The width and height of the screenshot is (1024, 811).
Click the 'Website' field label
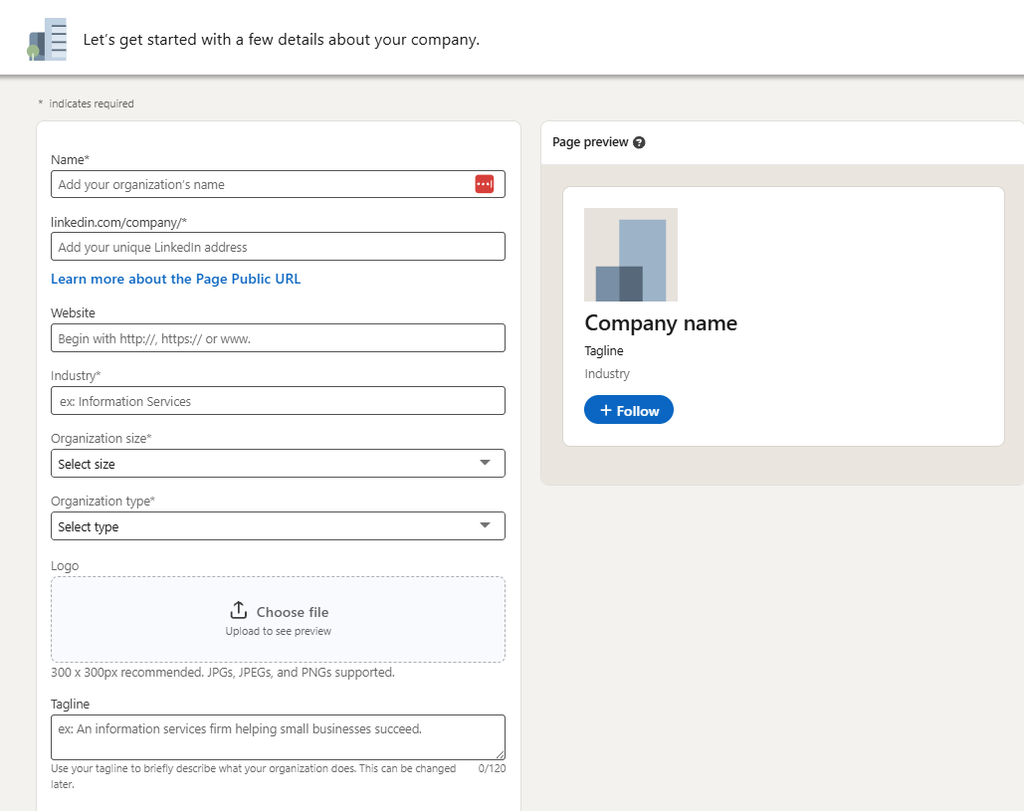point(73,313)
